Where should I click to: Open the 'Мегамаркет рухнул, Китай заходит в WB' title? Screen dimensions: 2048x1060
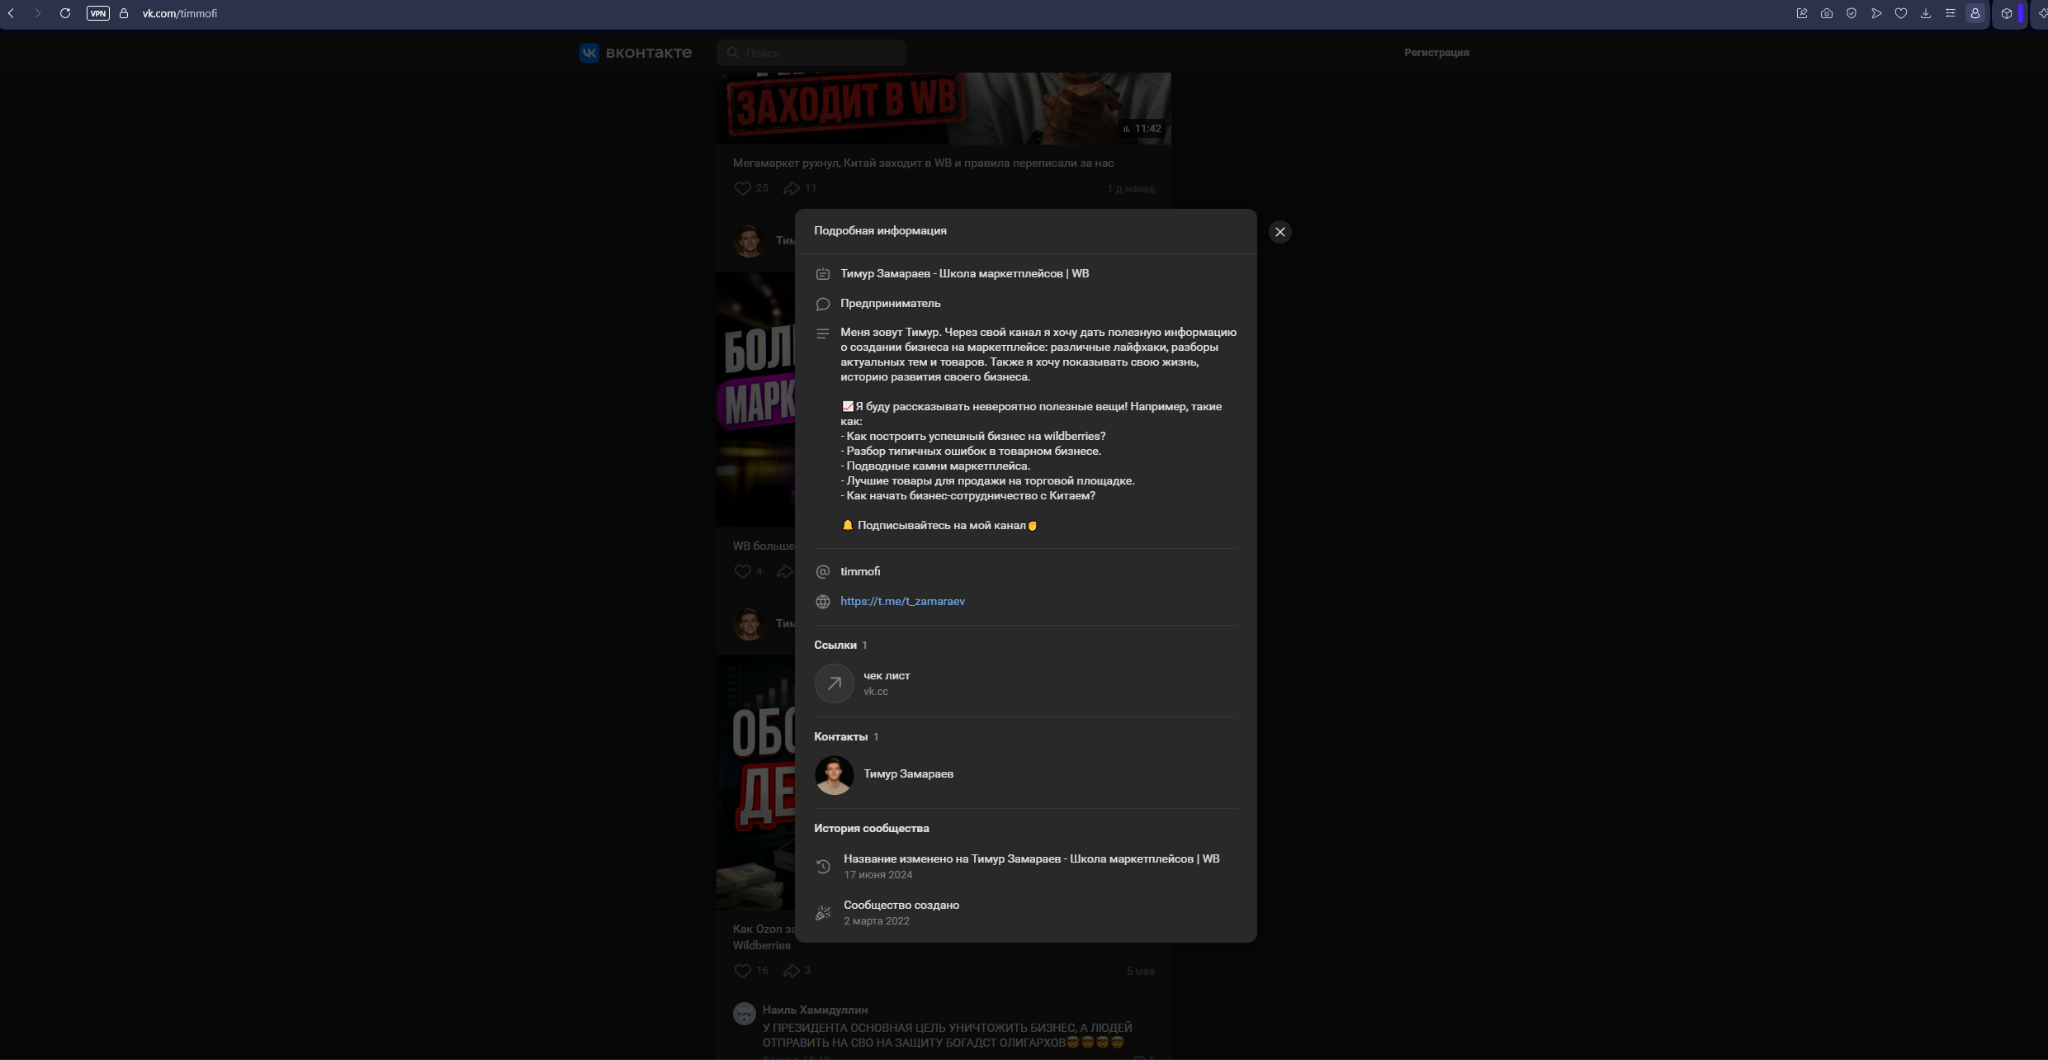(923, 163)
